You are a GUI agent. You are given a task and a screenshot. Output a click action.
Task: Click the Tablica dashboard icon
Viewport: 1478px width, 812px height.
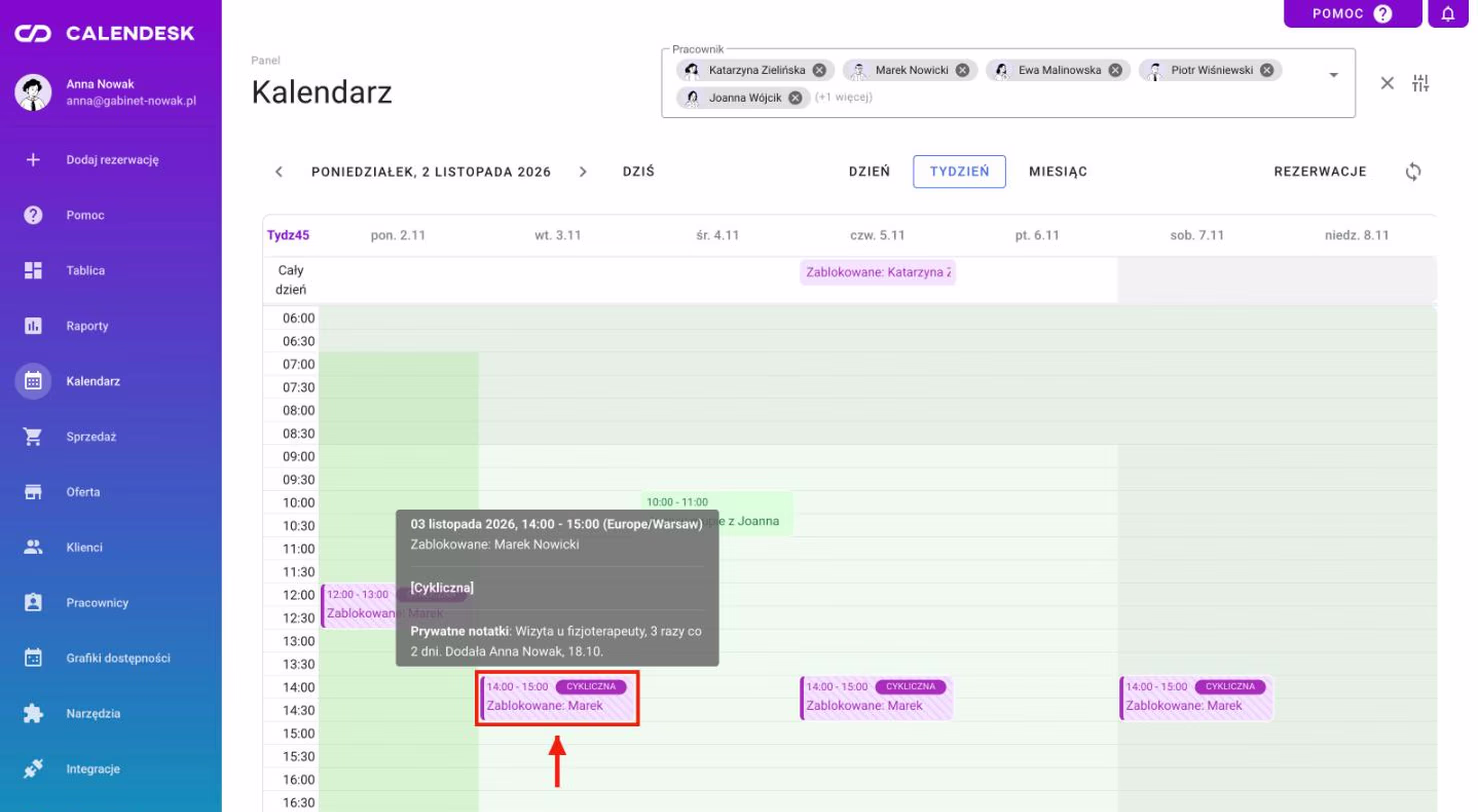pos(33,270)
